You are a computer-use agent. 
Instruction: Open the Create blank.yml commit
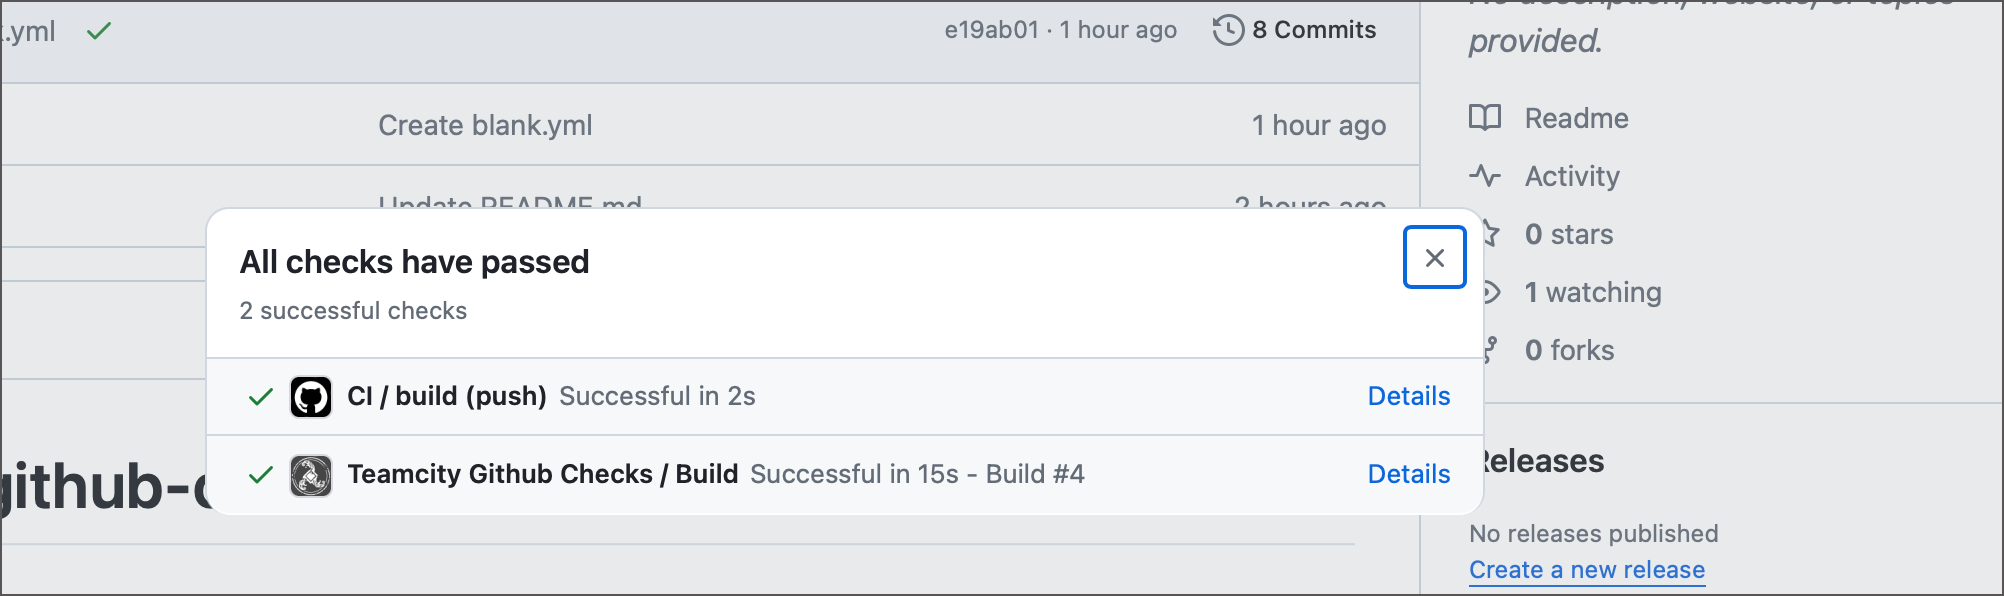(484, 125)
